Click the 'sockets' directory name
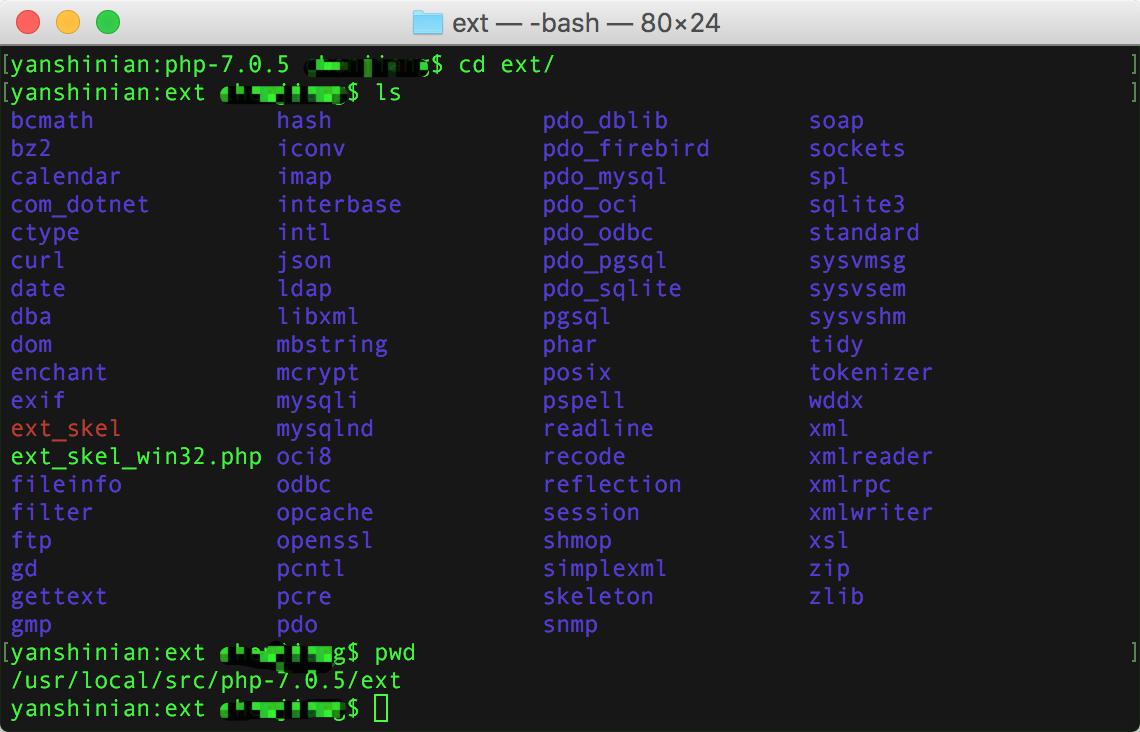 tap(857, 148)
